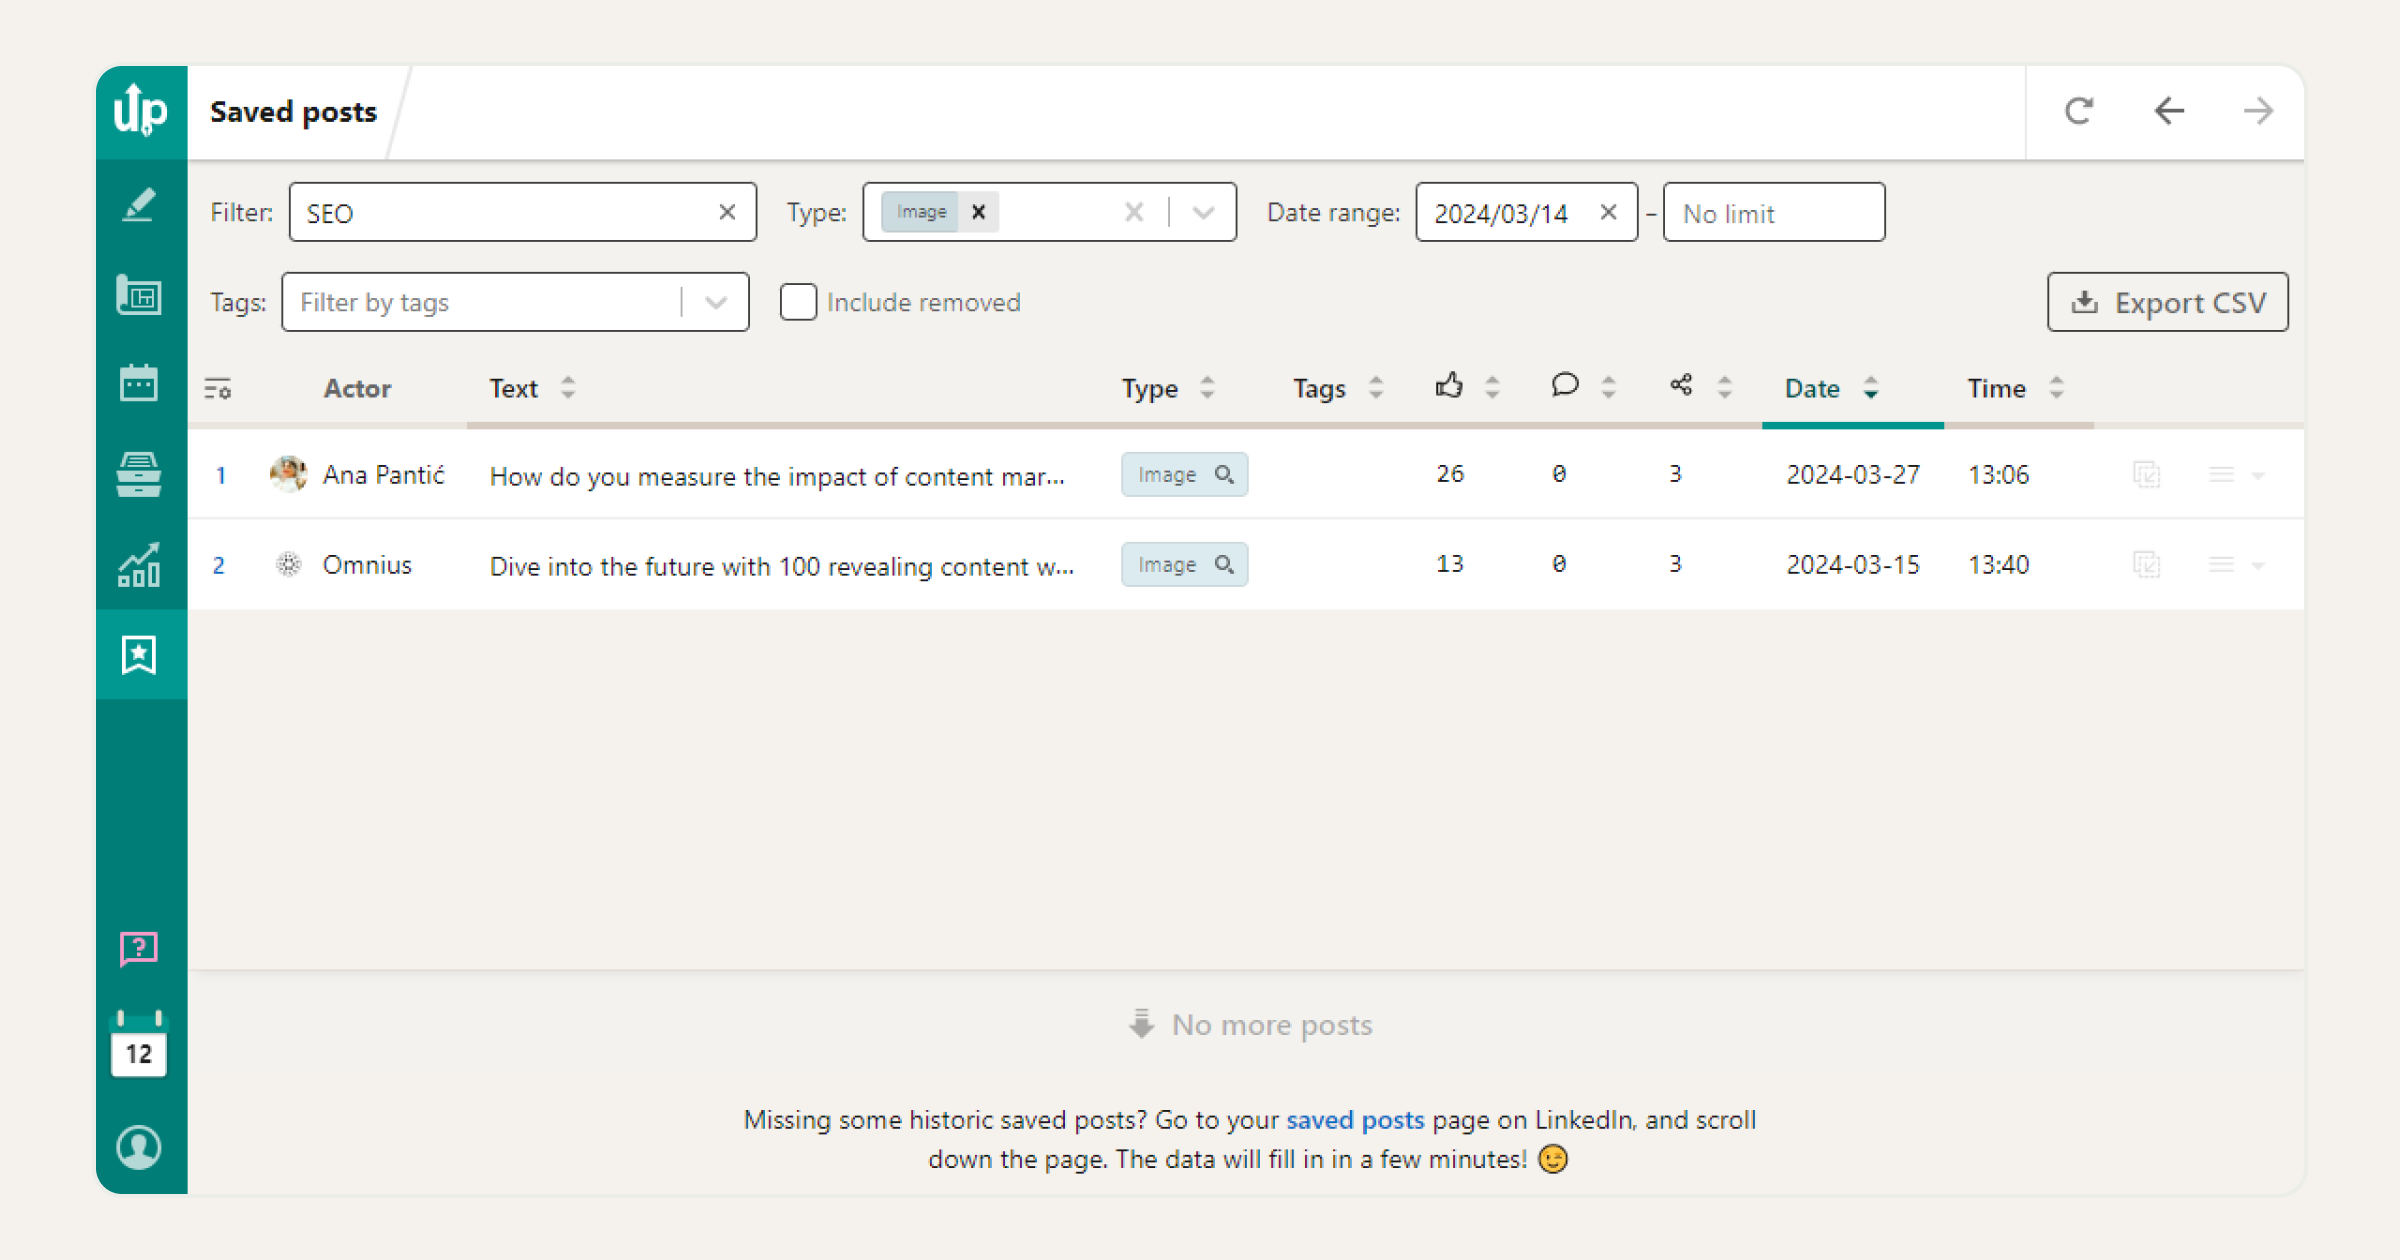Click the Saved posts tab title
2400x1260 pixels.
tap(295, 111)
